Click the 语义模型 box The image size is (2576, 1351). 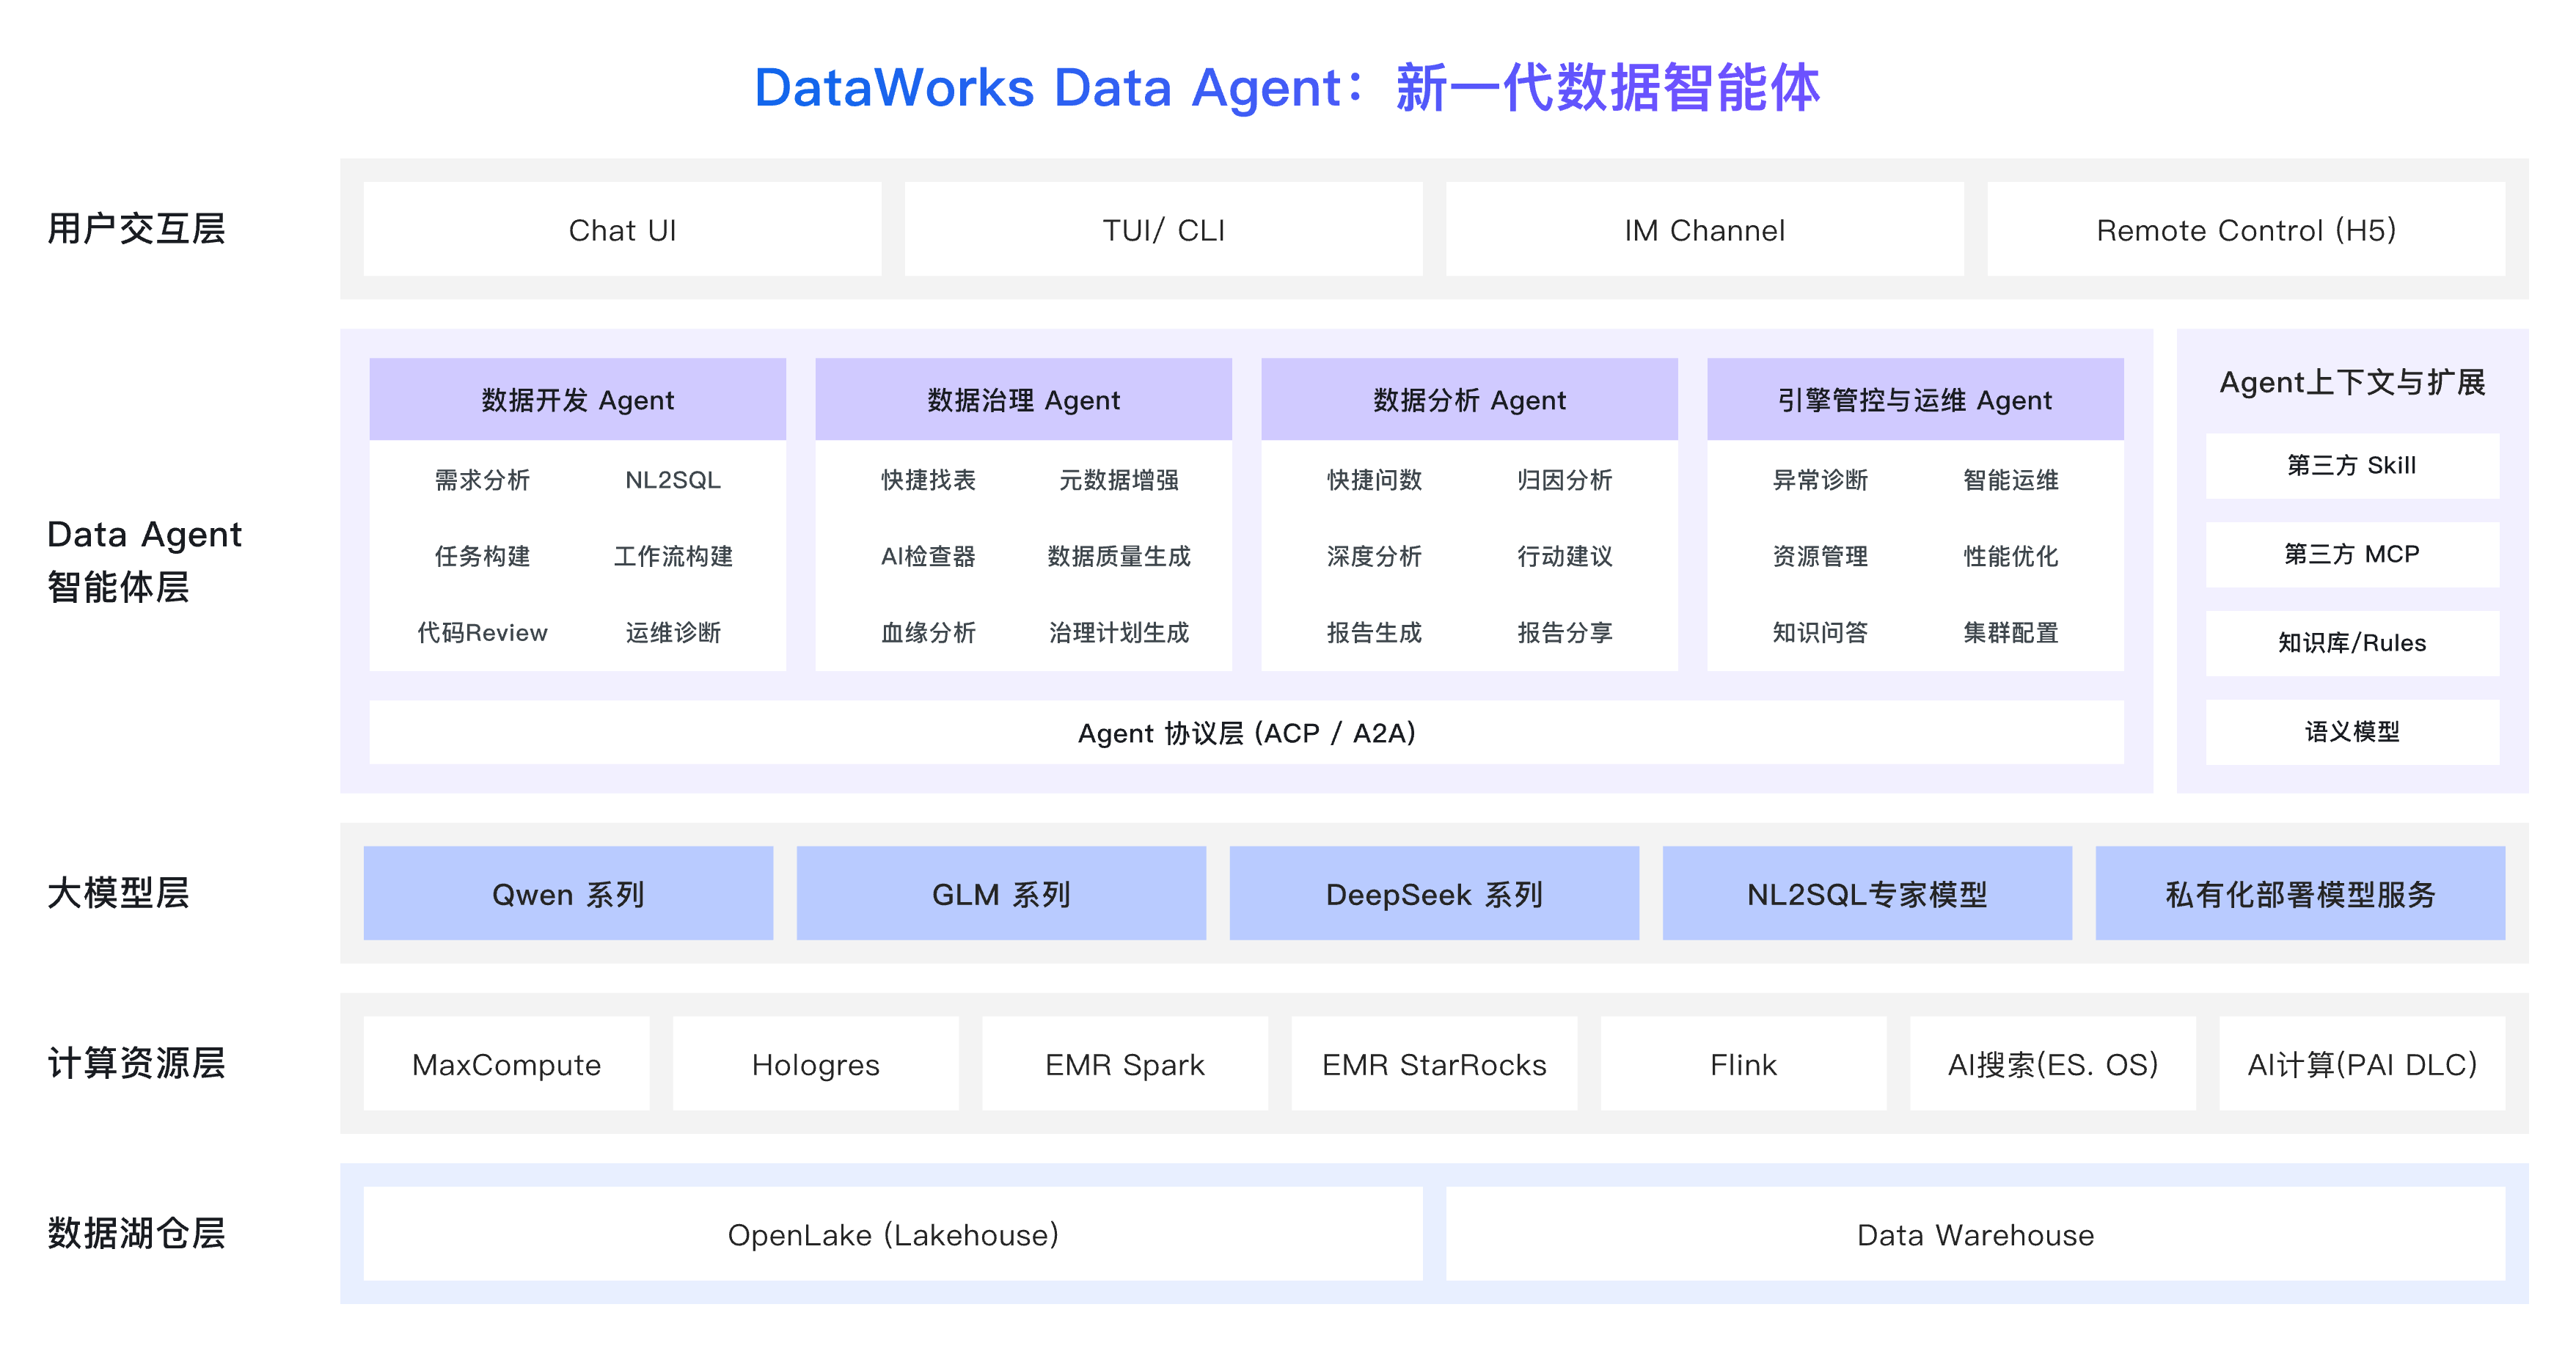click(2352, 732)
